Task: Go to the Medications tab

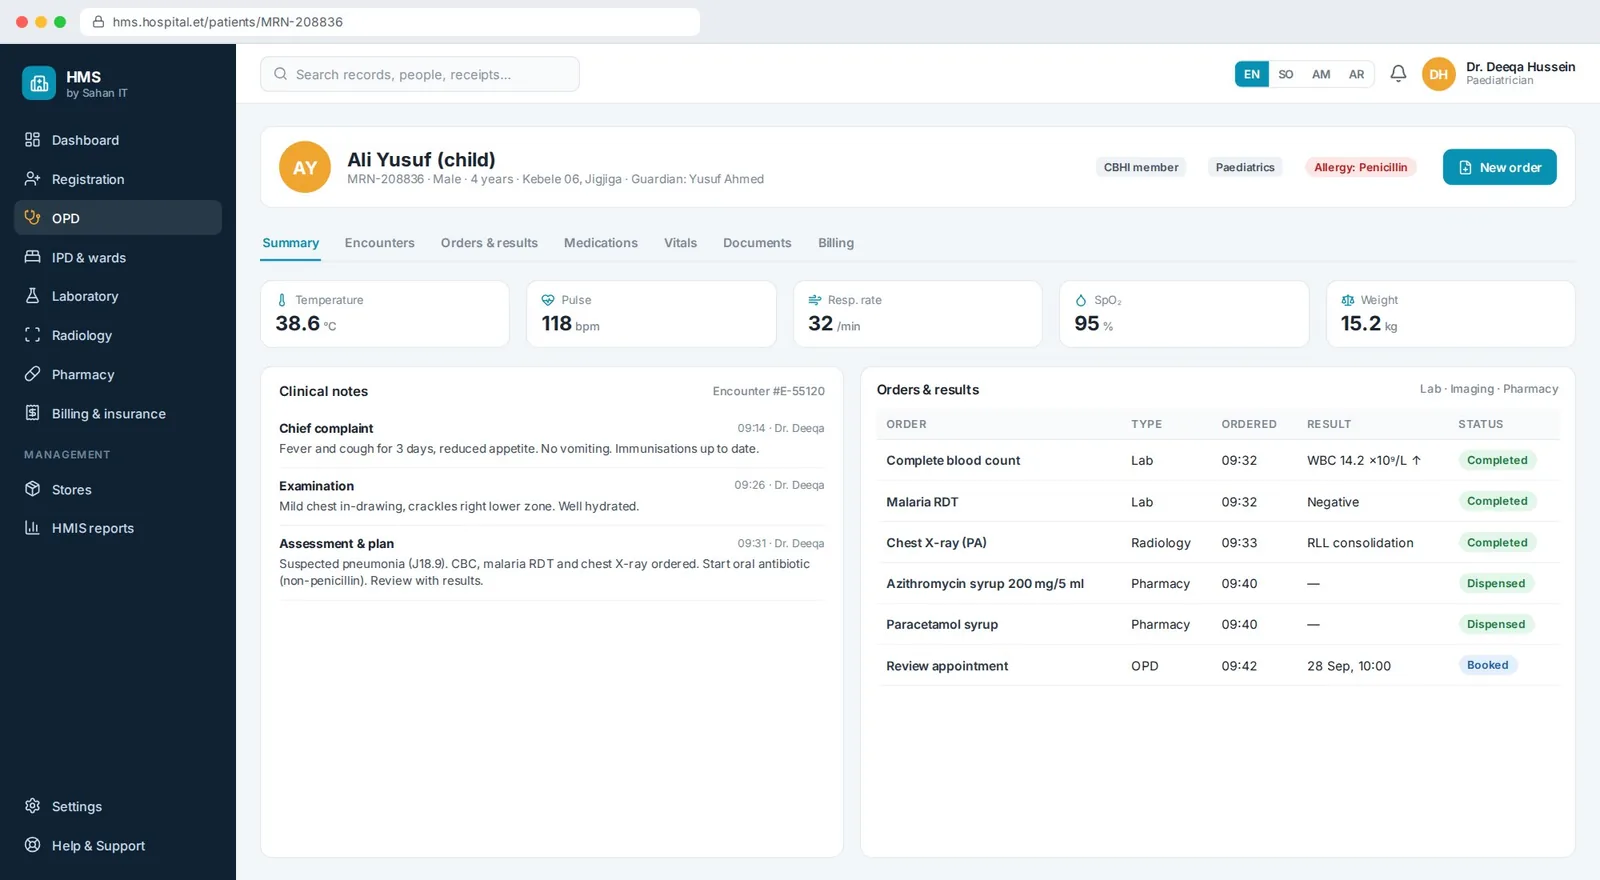Action: click(601, 243)
